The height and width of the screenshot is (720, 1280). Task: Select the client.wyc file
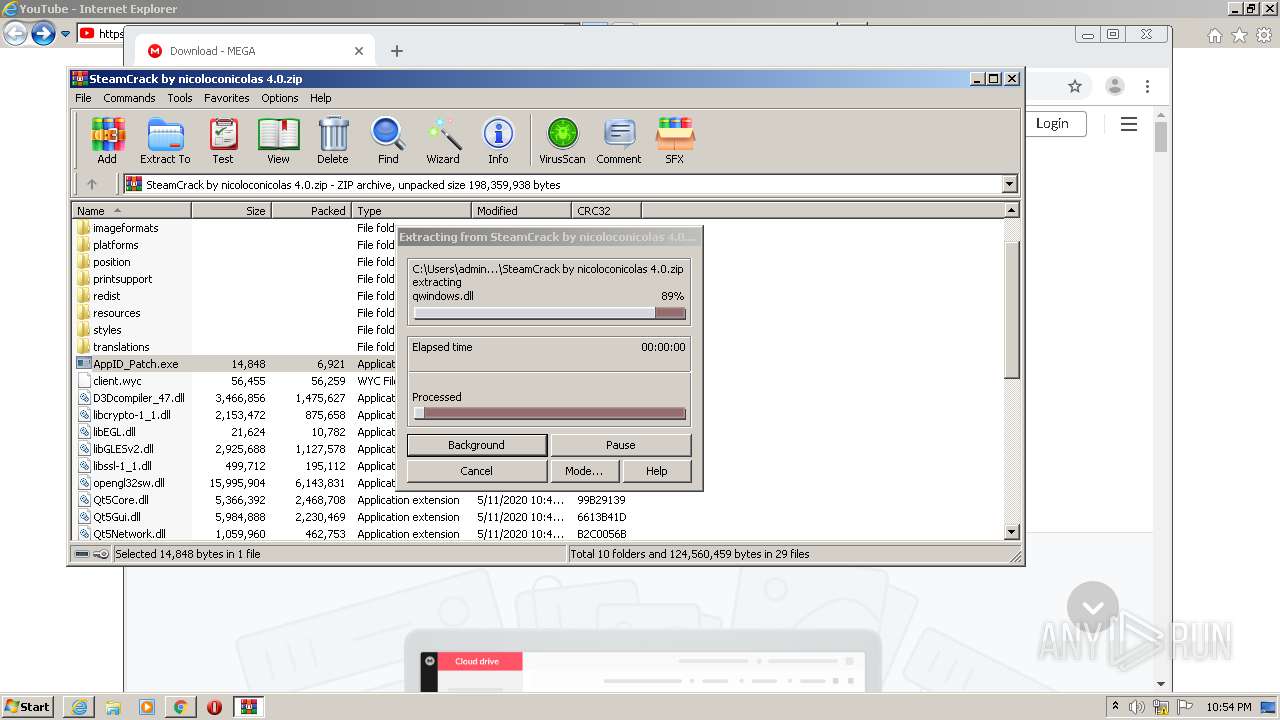pos(117,381)
